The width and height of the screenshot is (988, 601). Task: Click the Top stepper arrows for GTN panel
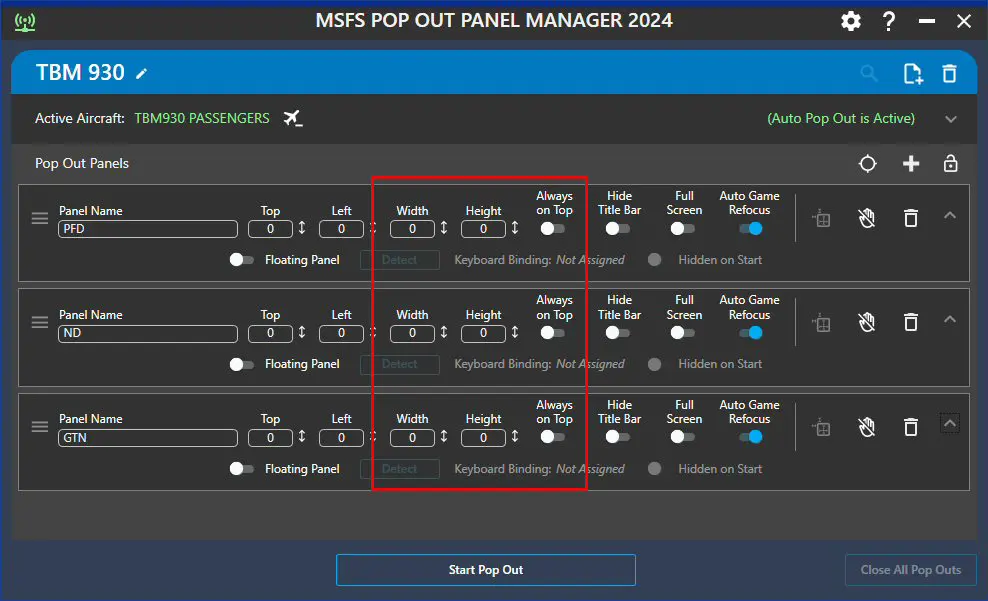(302, 436)
